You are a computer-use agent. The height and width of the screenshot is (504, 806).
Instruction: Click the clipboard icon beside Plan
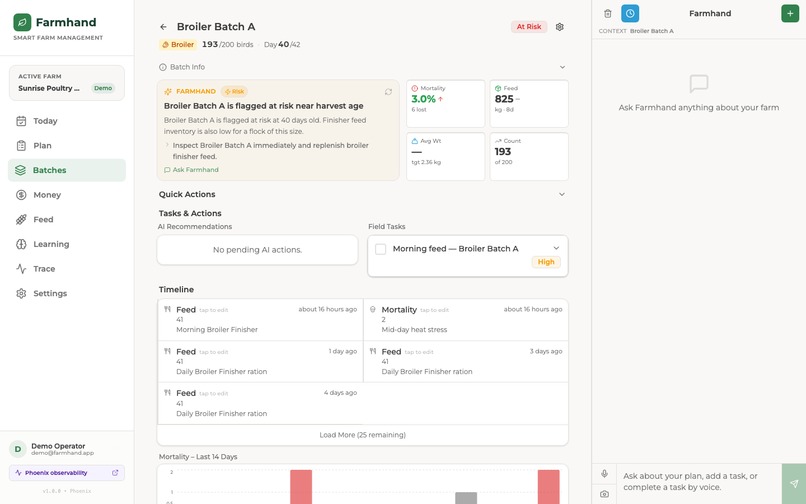[x=21, y=146]
